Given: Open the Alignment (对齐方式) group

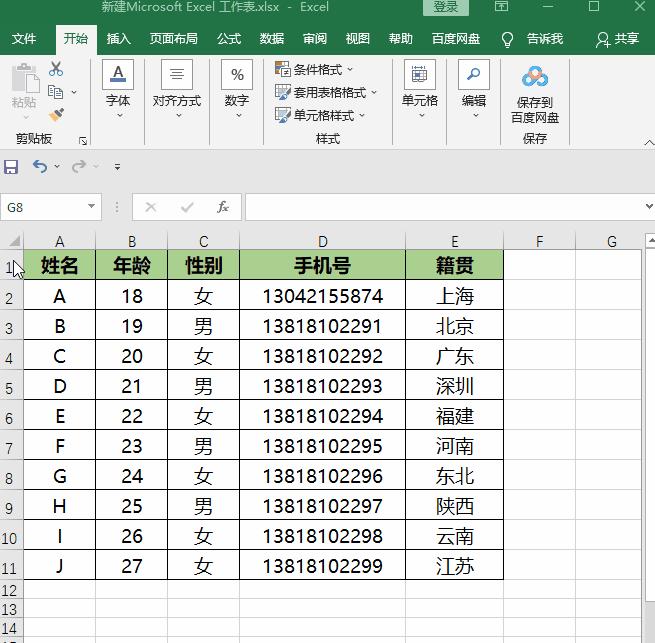Looking at the screenshot, I should [177, 88].
